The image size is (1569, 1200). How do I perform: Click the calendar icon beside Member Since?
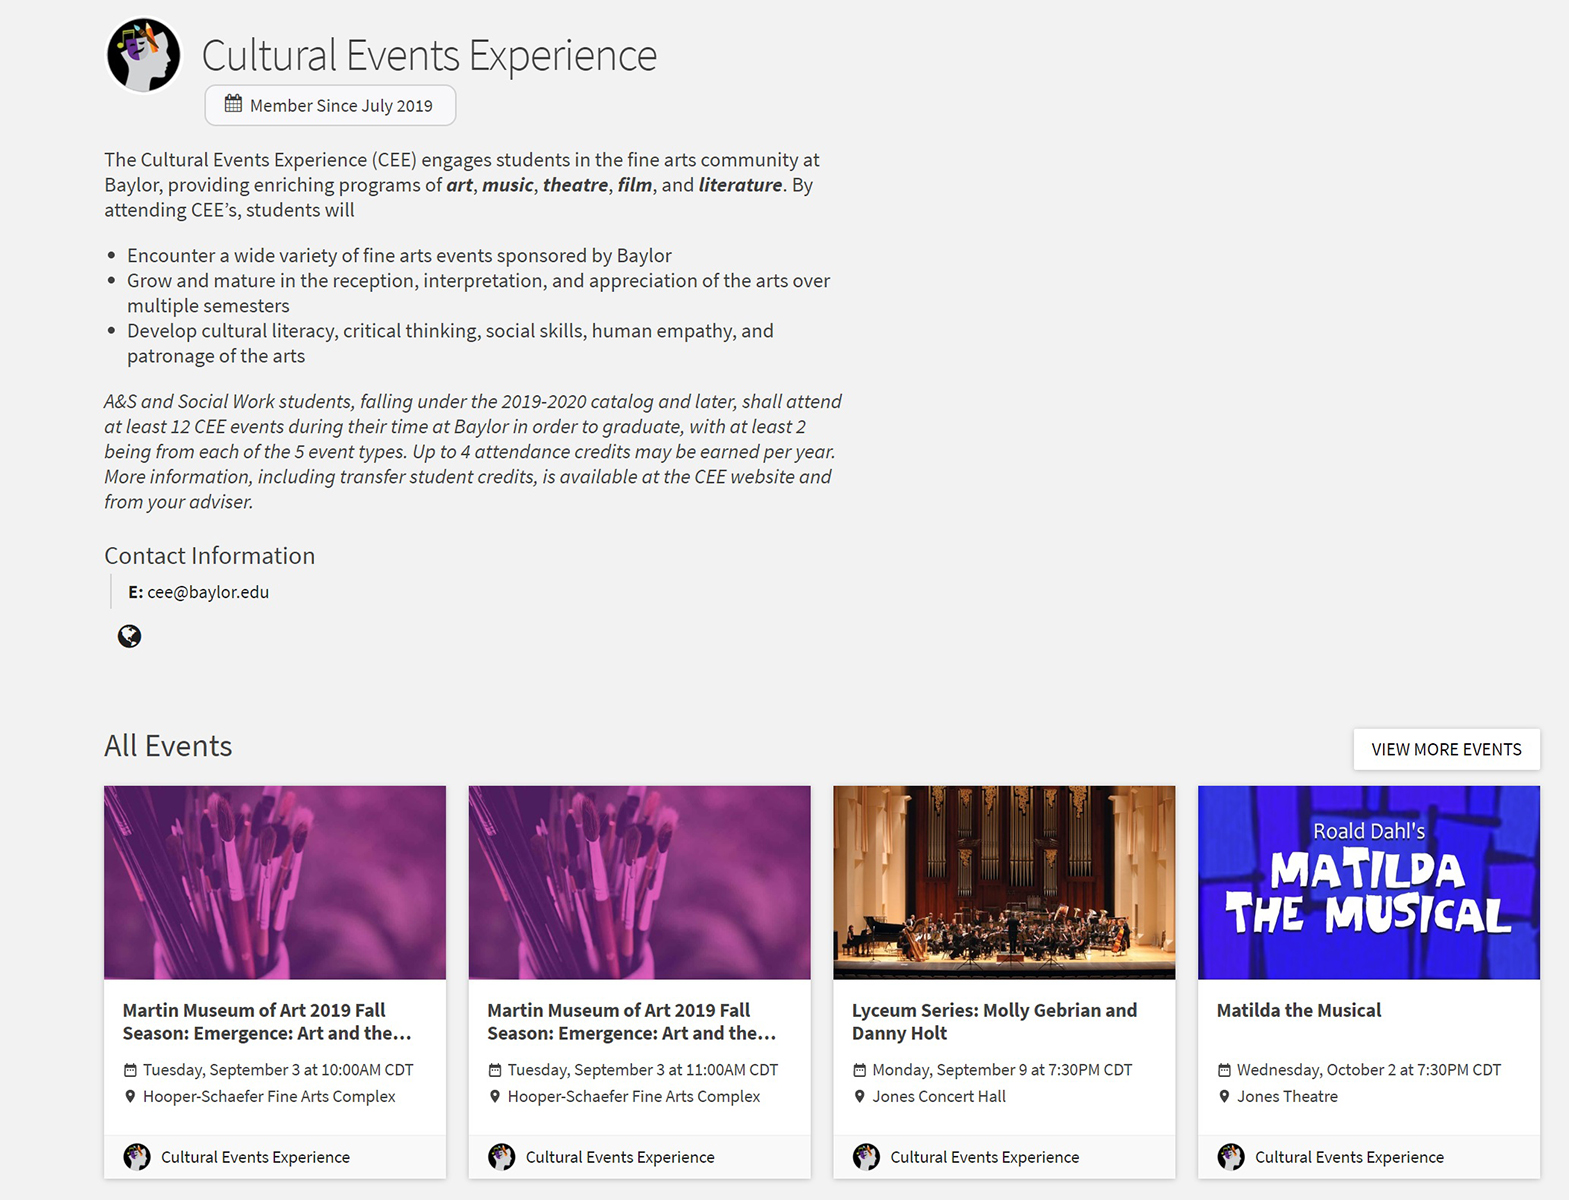pyautogui.click(x=233, y=104)
